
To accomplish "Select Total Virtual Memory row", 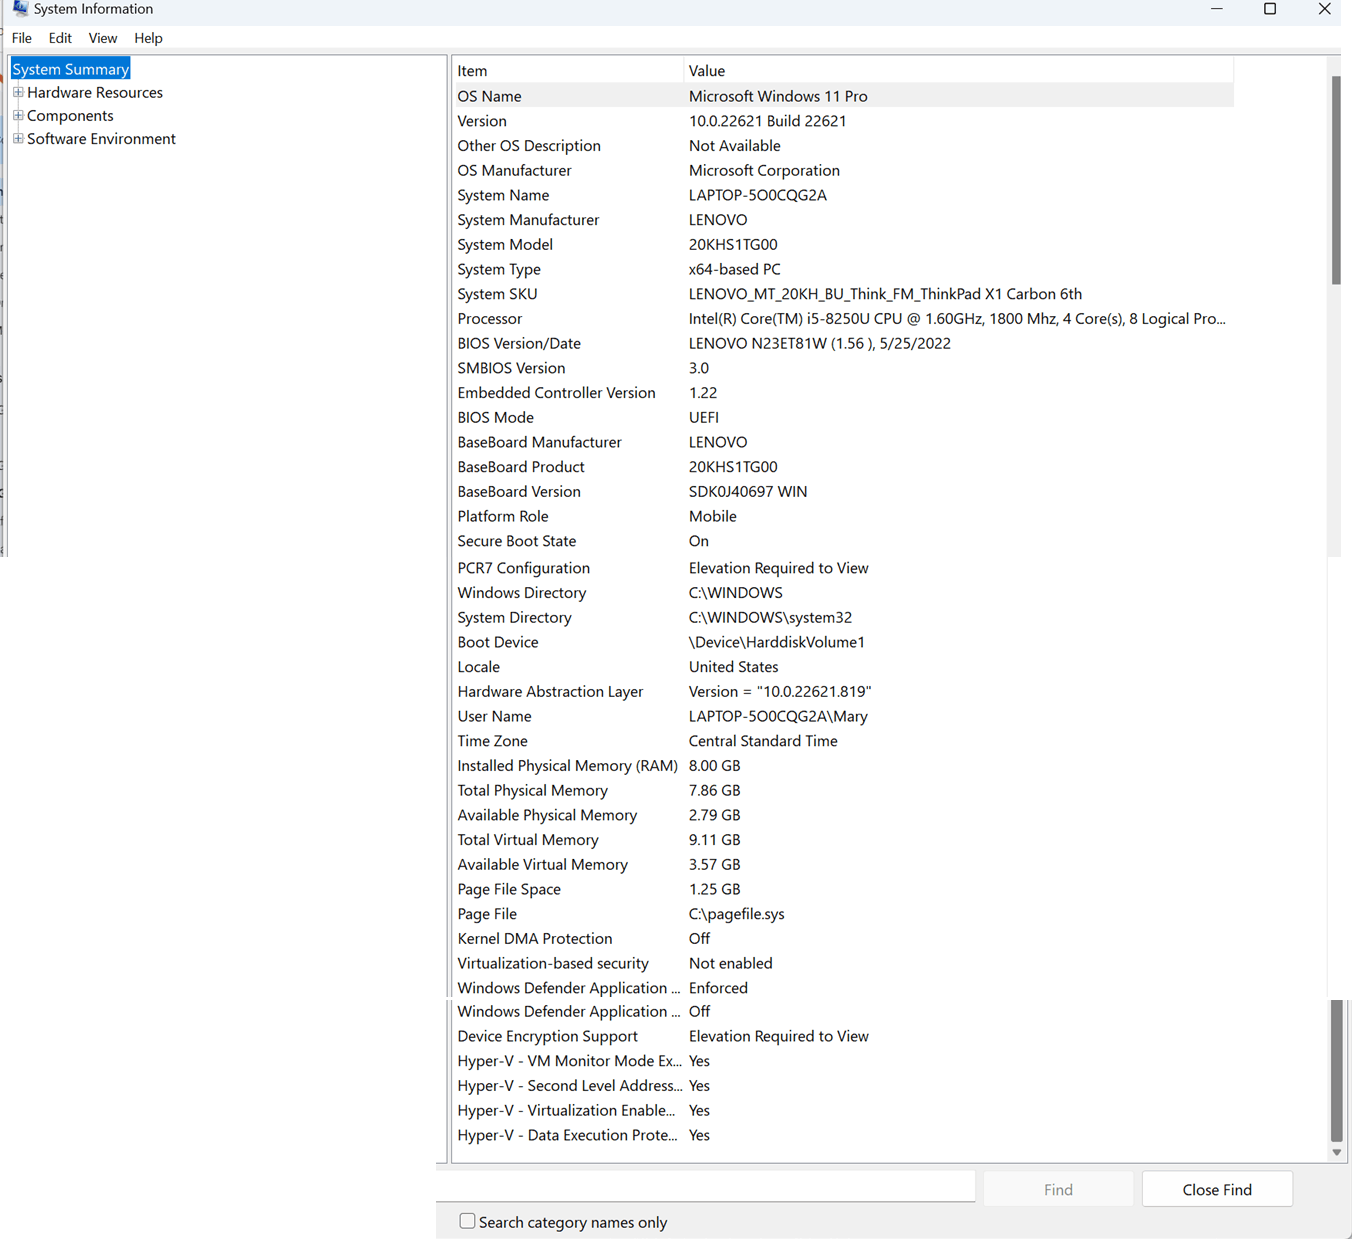I will point(843,840).
